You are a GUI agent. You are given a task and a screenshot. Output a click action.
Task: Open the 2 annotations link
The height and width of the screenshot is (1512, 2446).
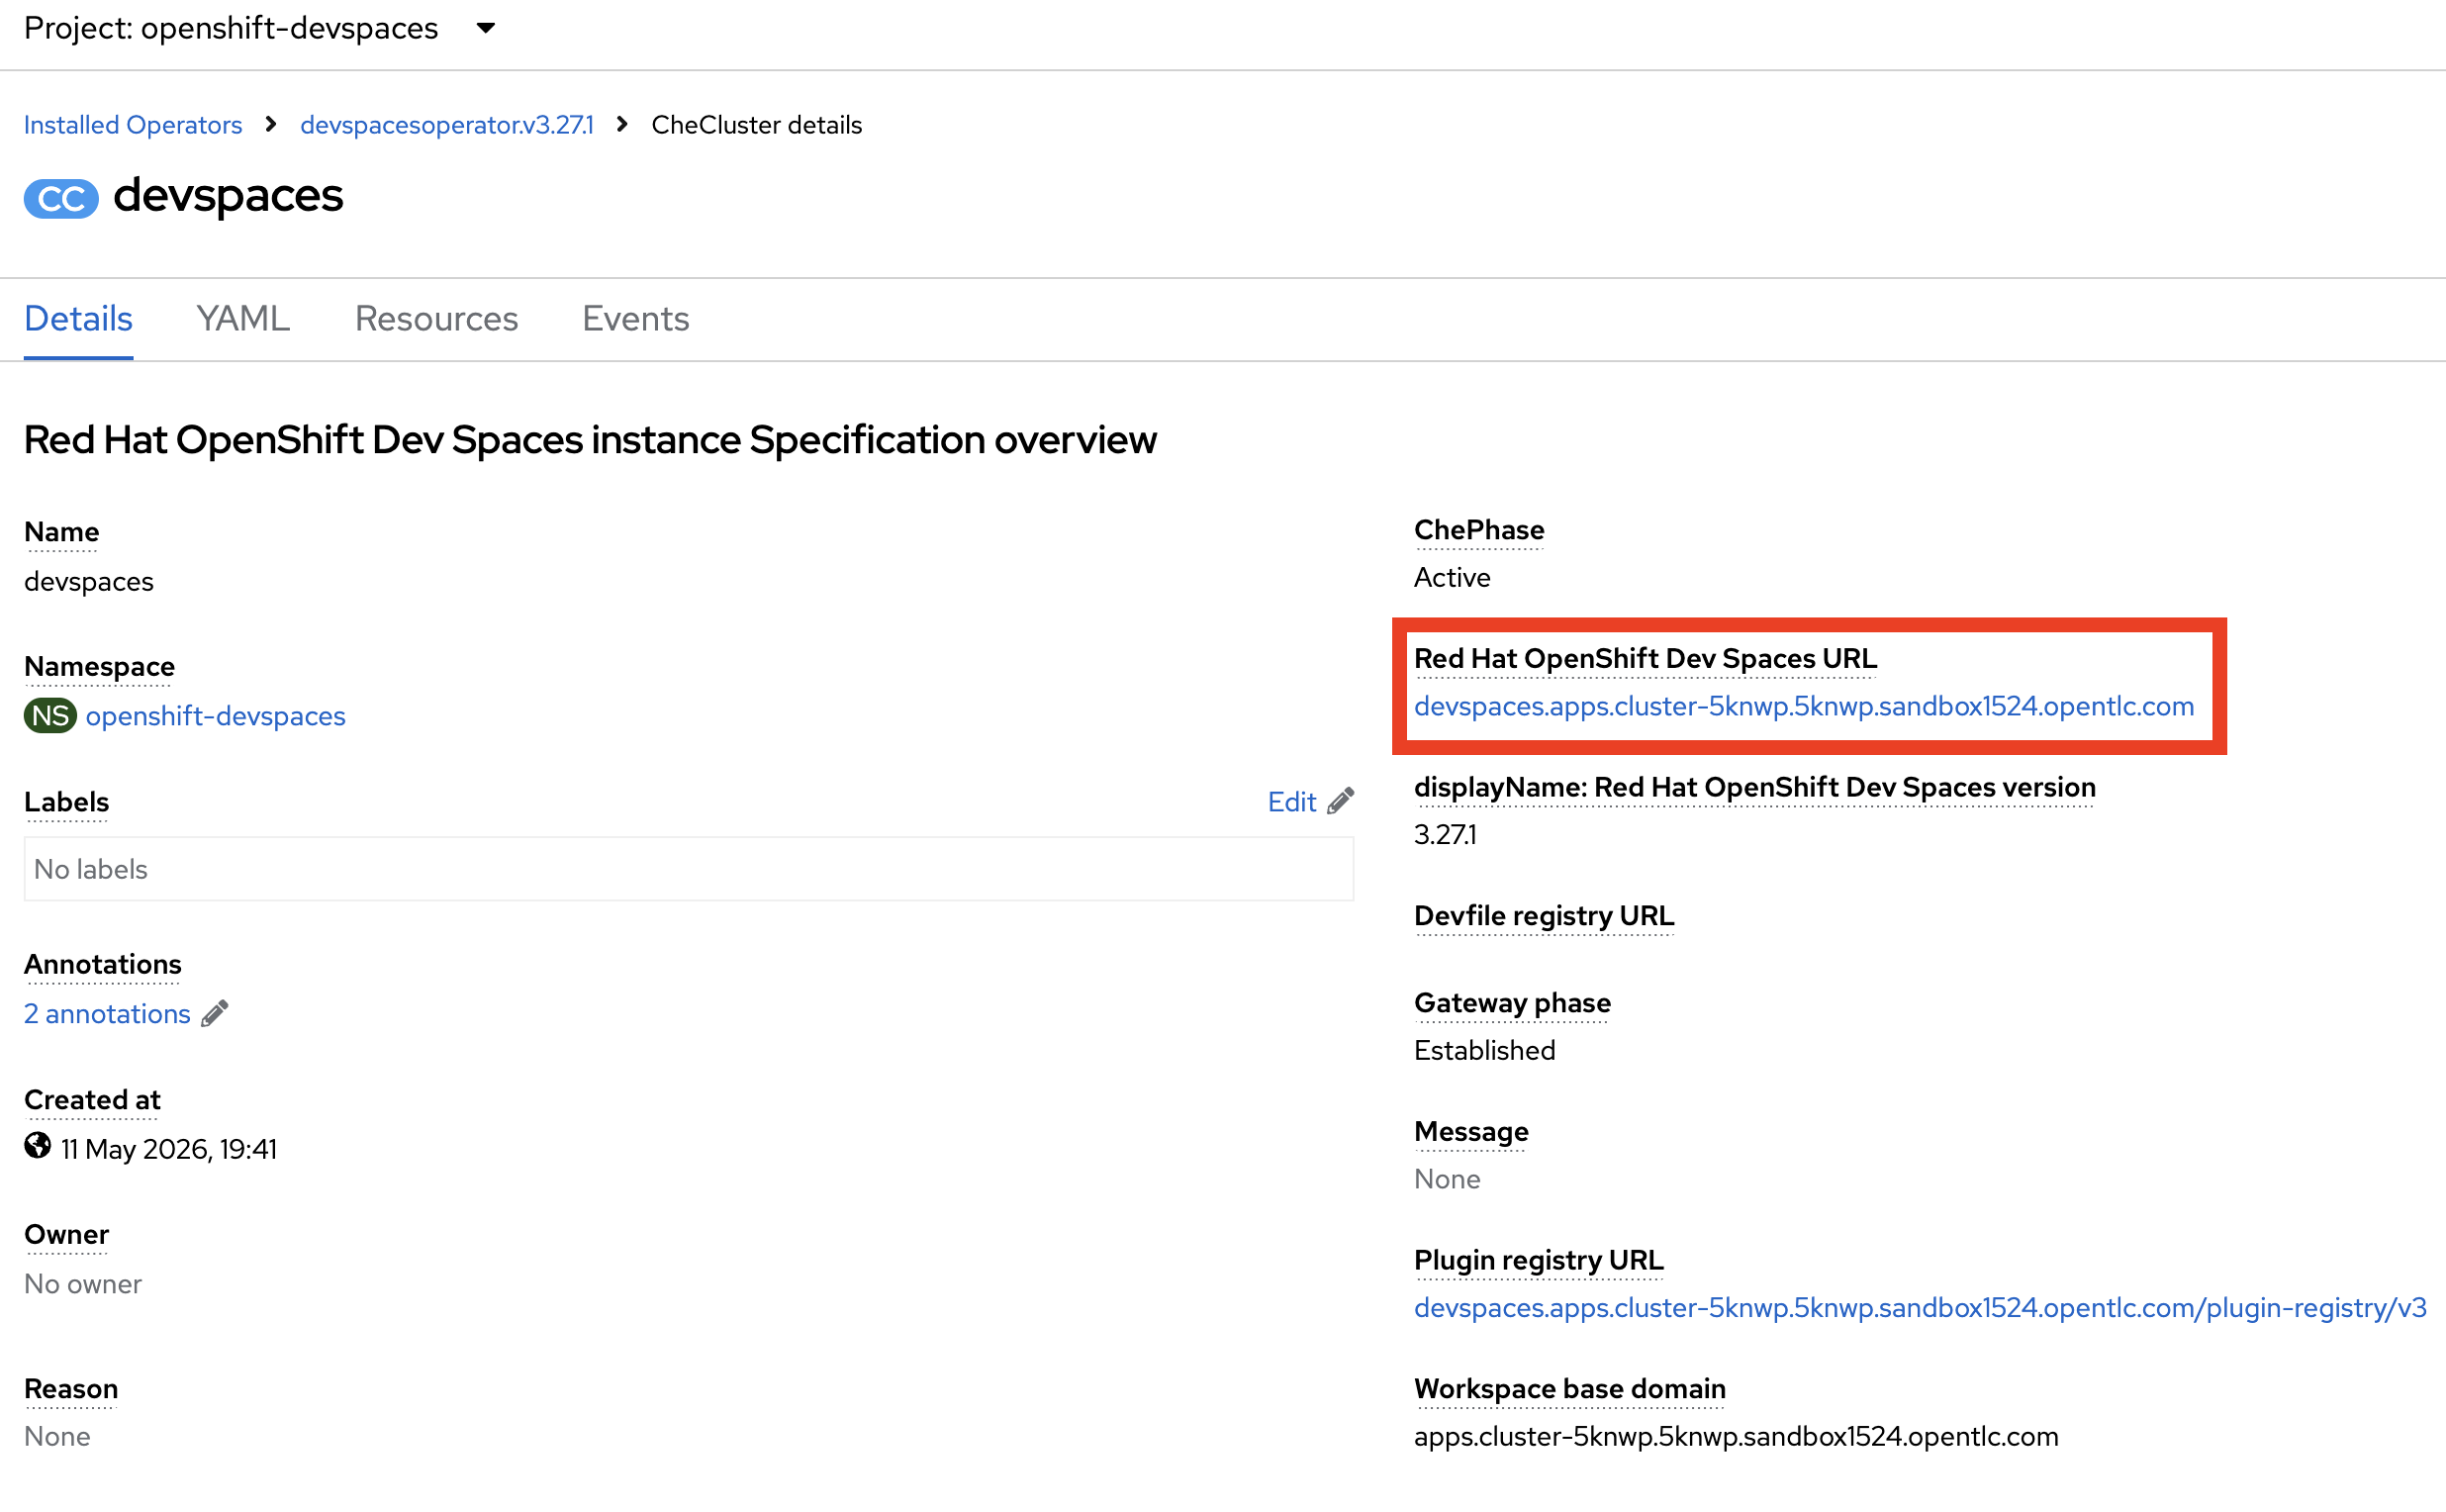pos(107,1014)
